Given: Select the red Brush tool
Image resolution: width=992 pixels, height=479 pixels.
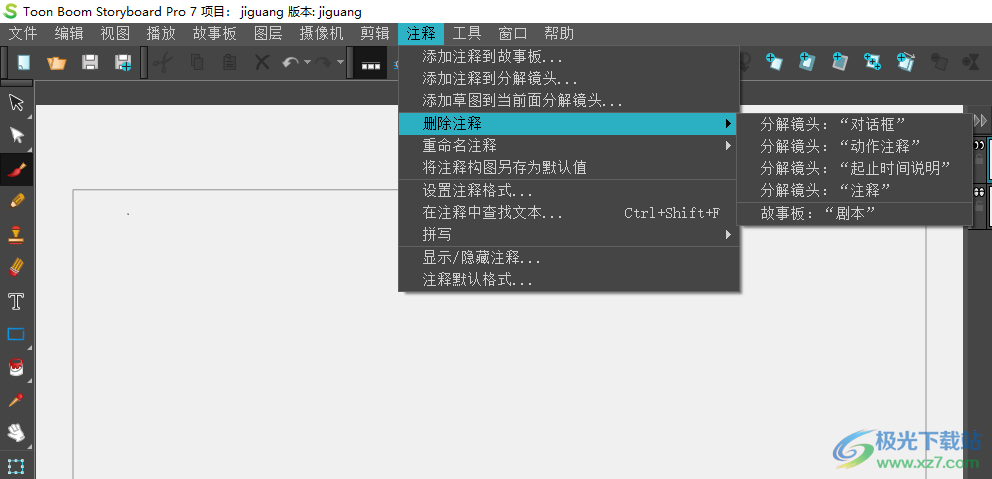Looking at the screenshot, I should click(x=16, y=169).
